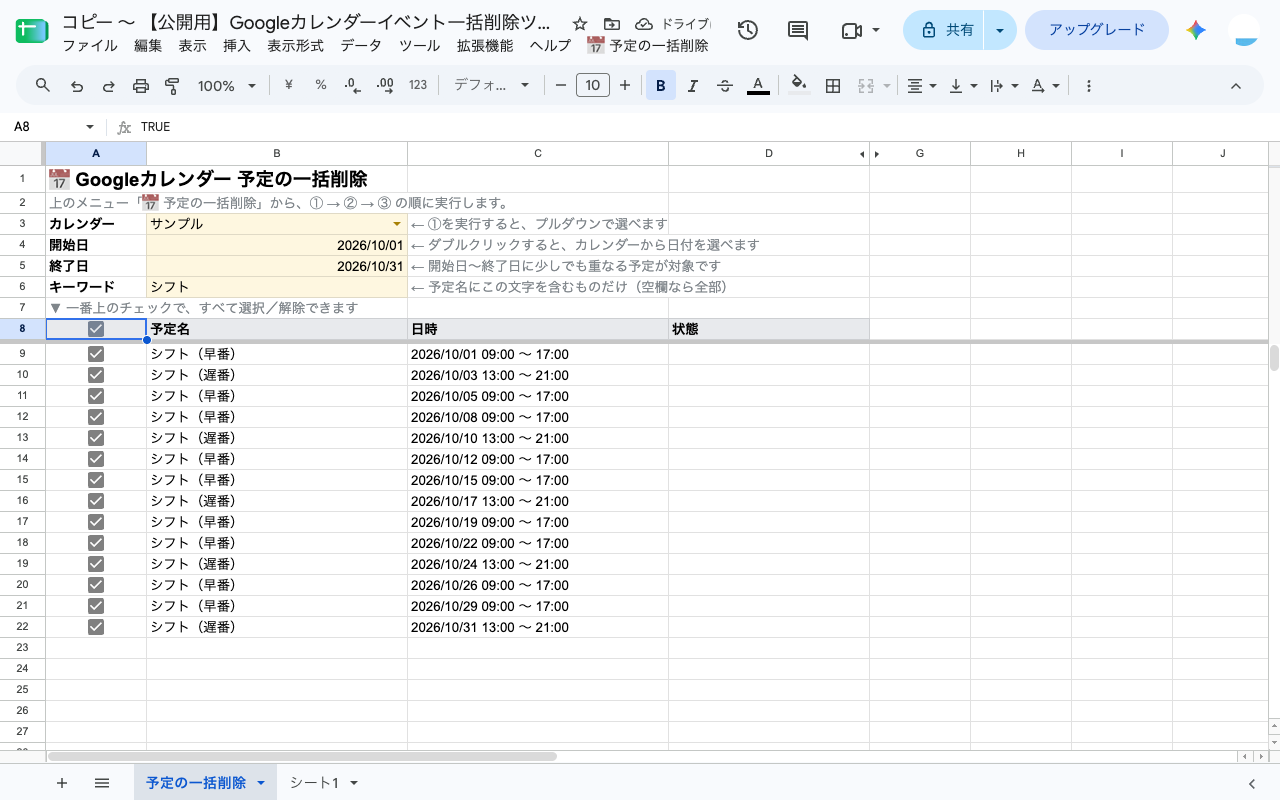Click the 共有 share button
The height and width of the screenshot is (800, 1280).
945,30
